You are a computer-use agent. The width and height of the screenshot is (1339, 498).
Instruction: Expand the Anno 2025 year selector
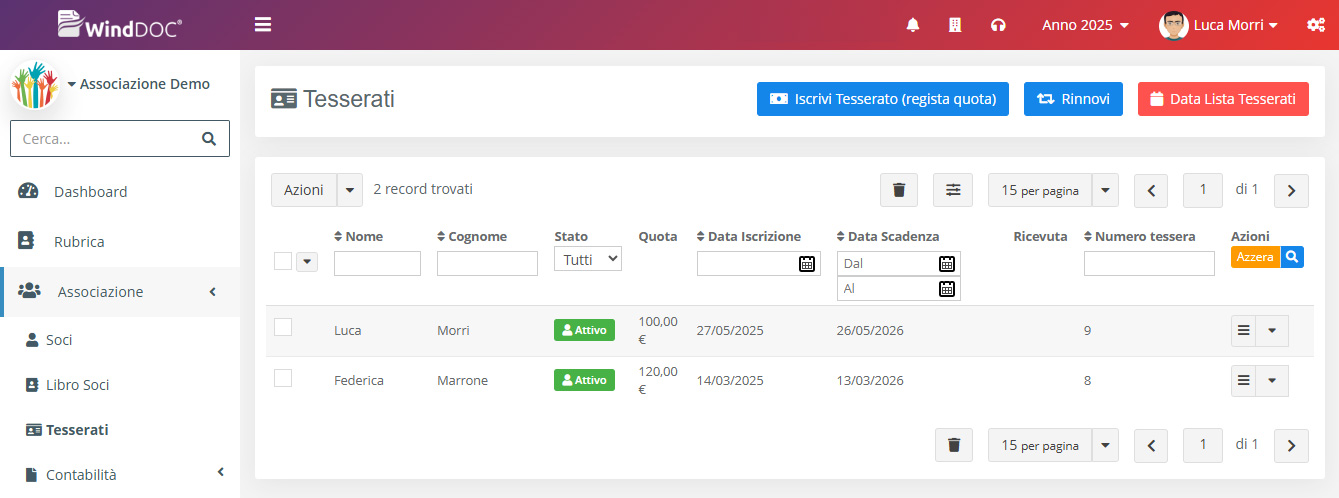(x=1085, y=25)
